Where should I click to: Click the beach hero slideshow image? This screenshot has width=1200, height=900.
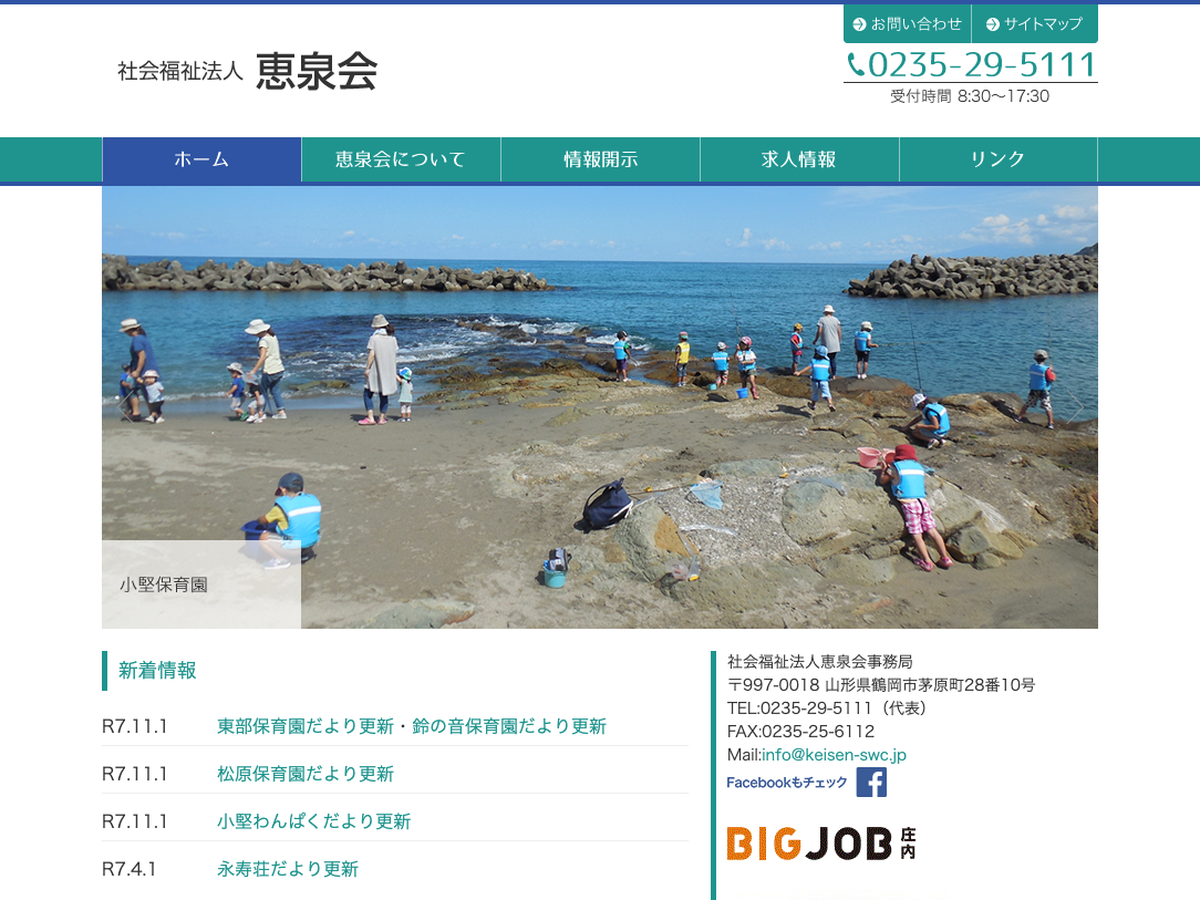click(x=600, y=407)
